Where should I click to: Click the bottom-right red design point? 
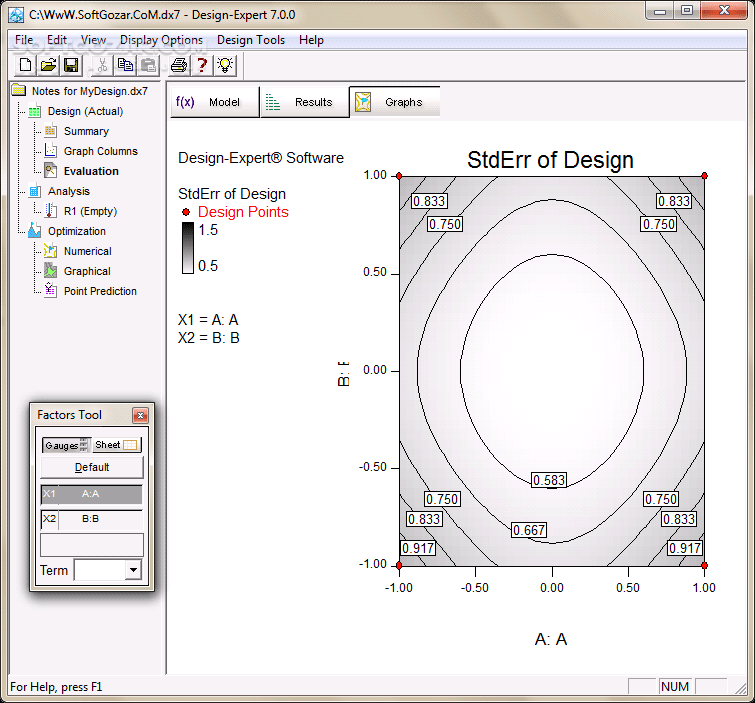[704, 565]
